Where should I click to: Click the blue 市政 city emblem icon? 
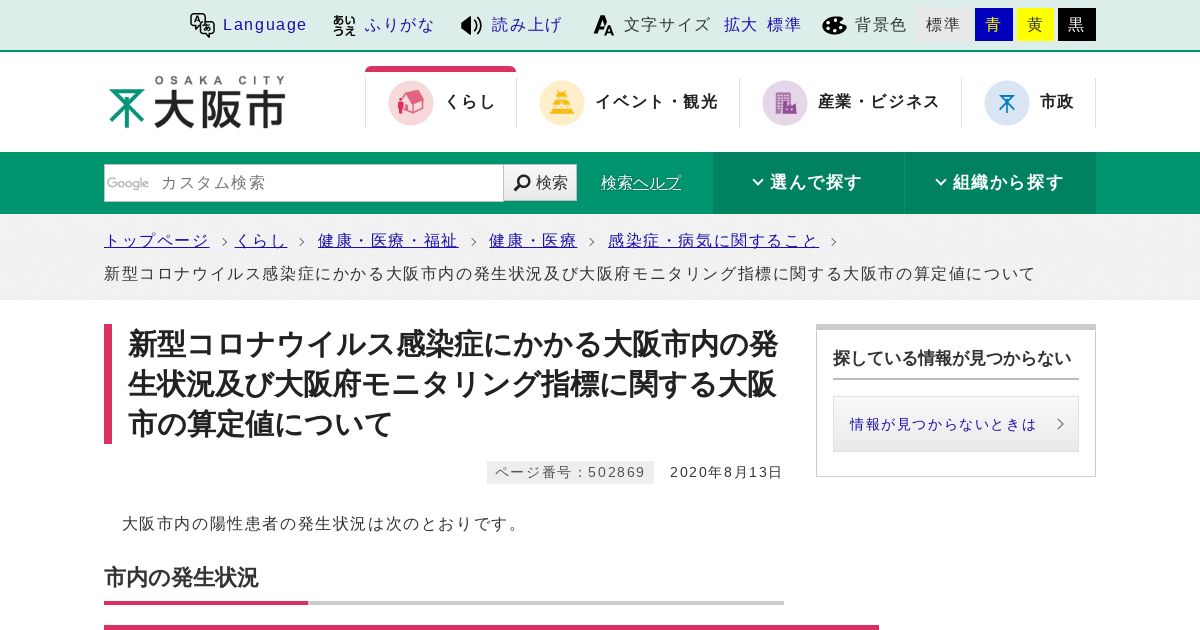point(1007,103)
